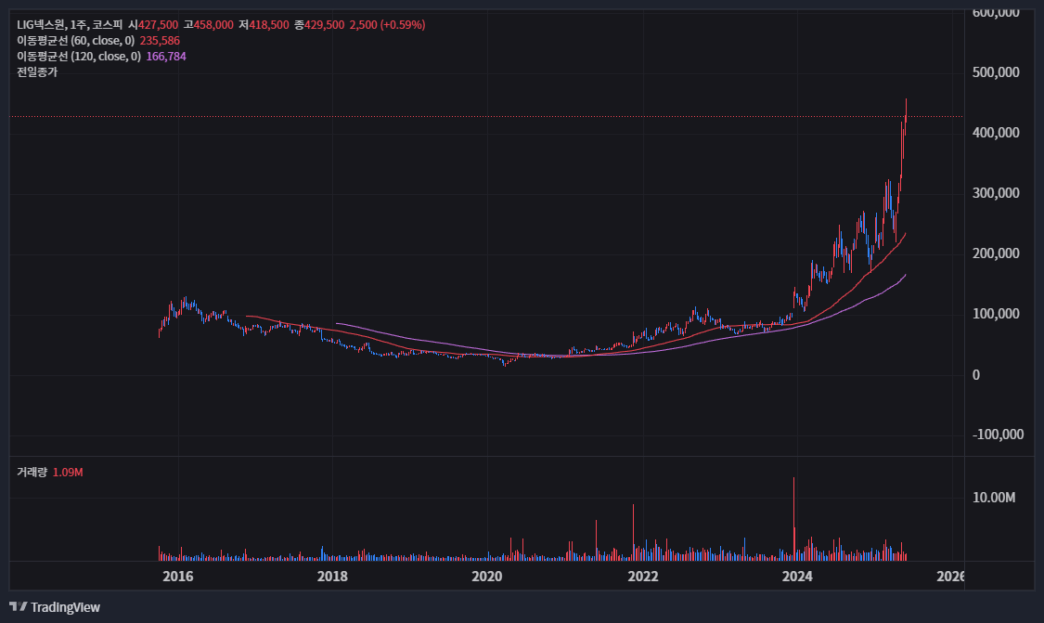Screen dimensions: 1044x623
Task: Click the 전일종가 legend label
Action: (37, 72)
